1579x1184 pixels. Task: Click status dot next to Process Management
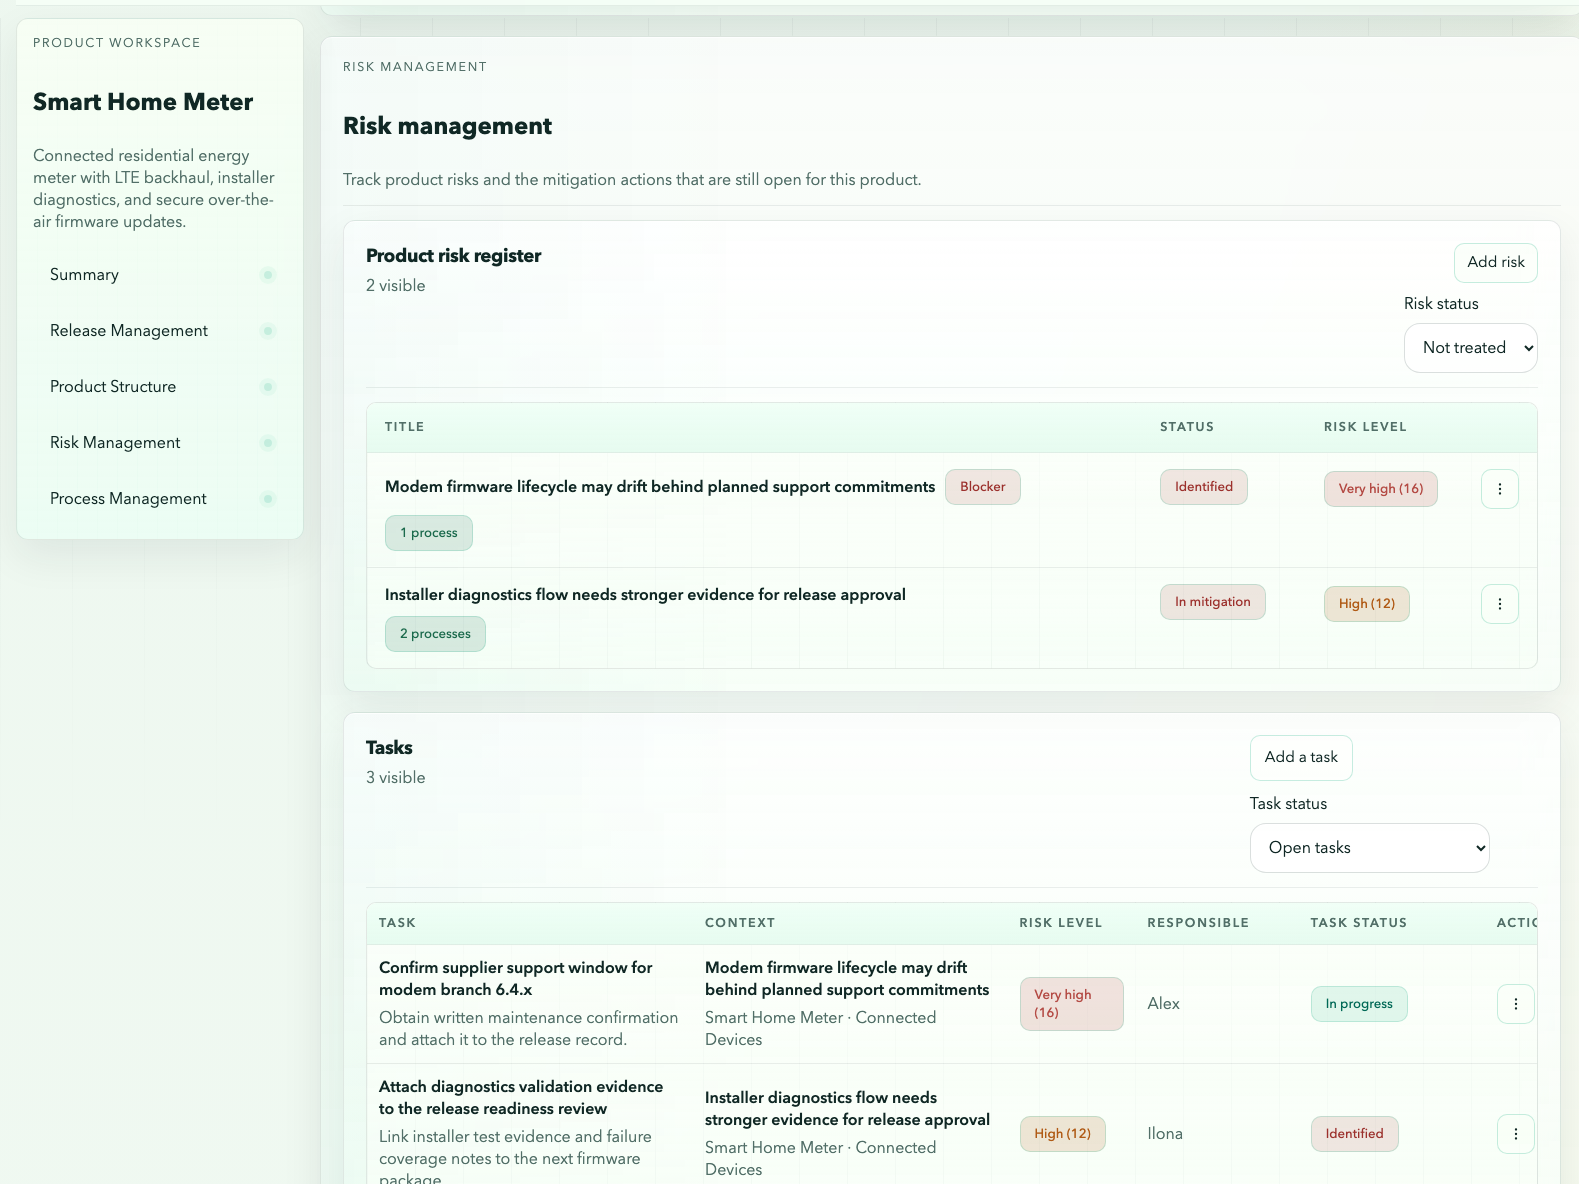268,499
